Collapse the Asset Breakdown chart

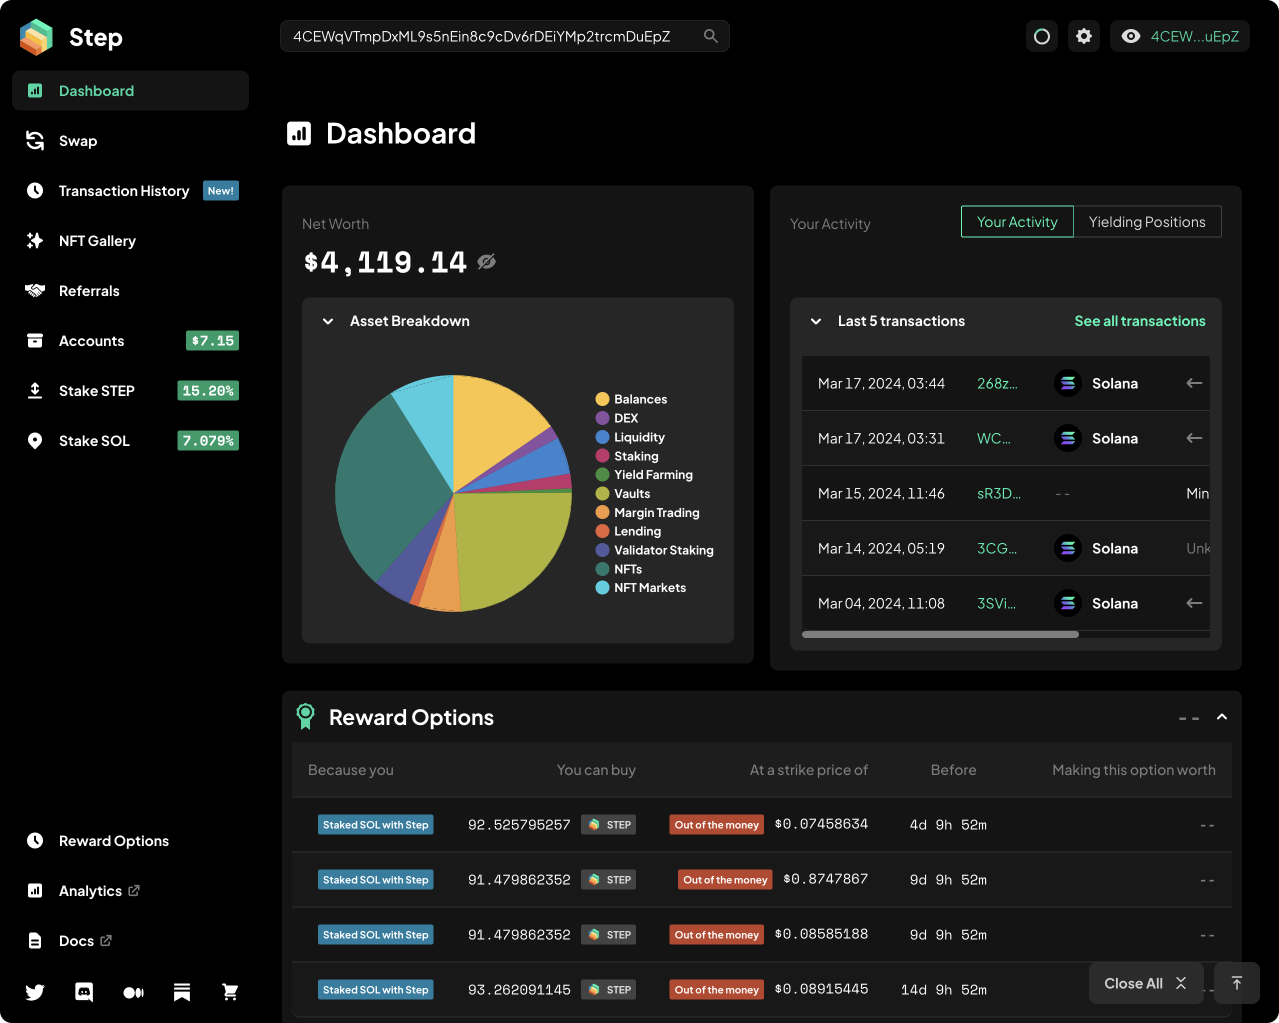(328, 321)
